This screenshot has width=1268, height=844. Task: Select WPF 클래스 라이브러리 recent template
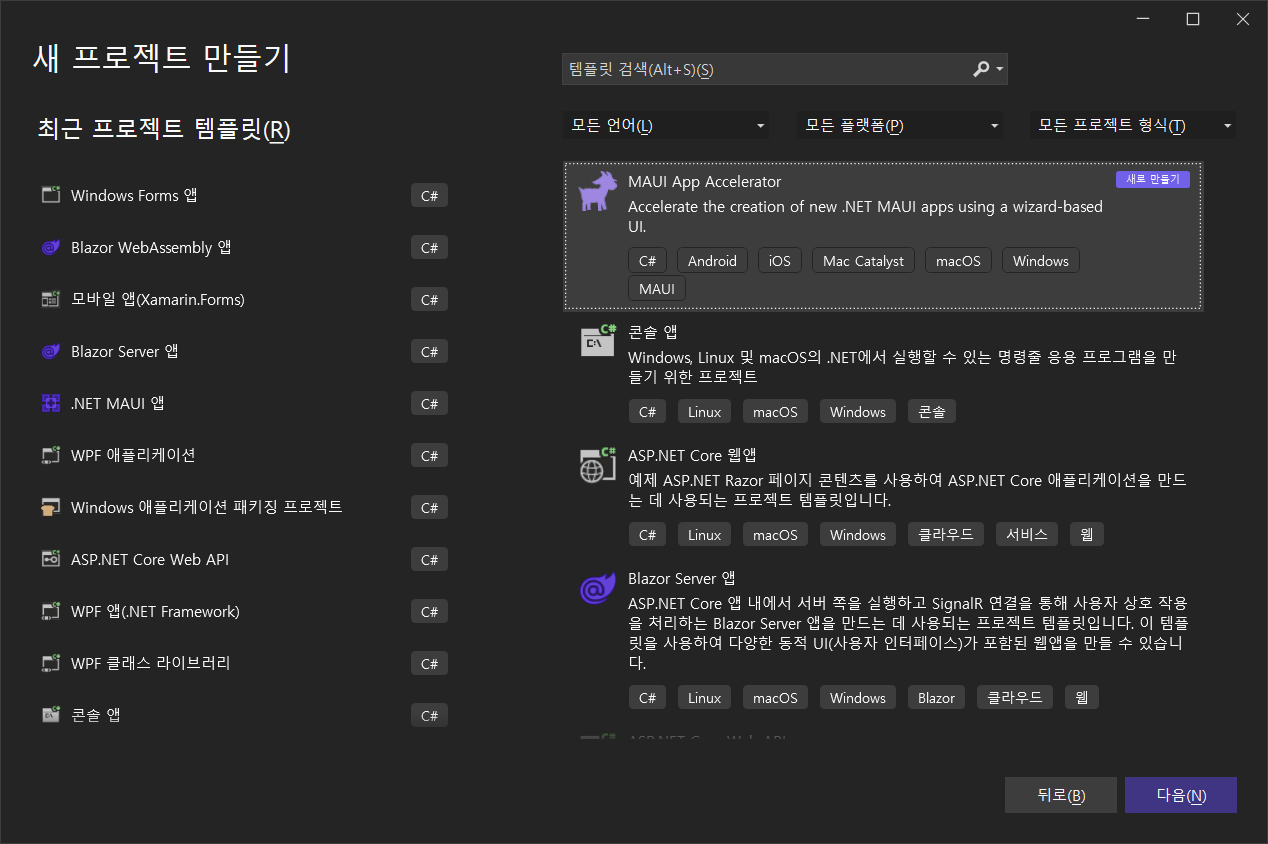coord(244,663)
